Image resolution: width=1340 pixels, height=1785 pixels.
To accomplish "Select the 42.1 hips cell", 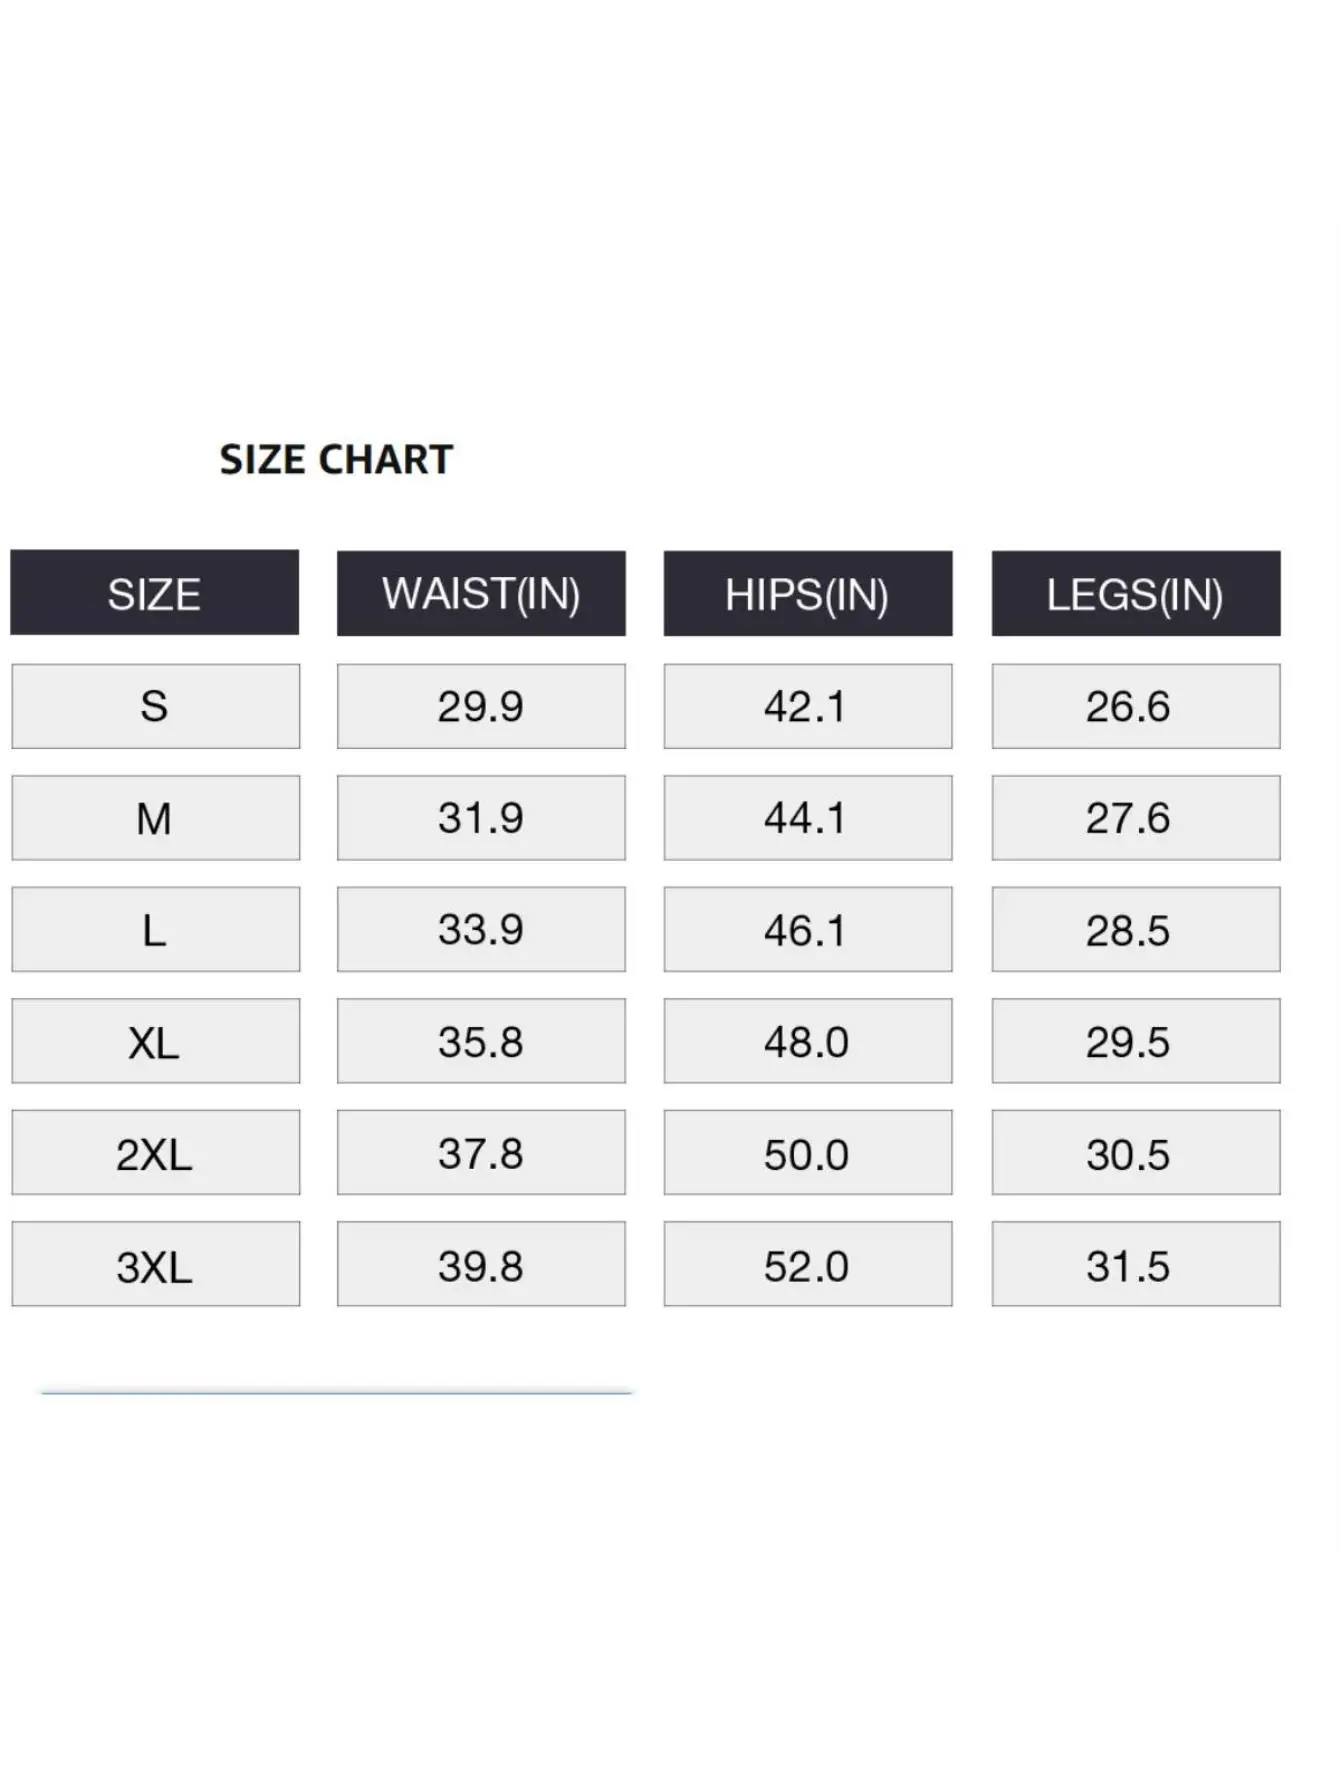I will pyautogui.click(x=807, y=706).
